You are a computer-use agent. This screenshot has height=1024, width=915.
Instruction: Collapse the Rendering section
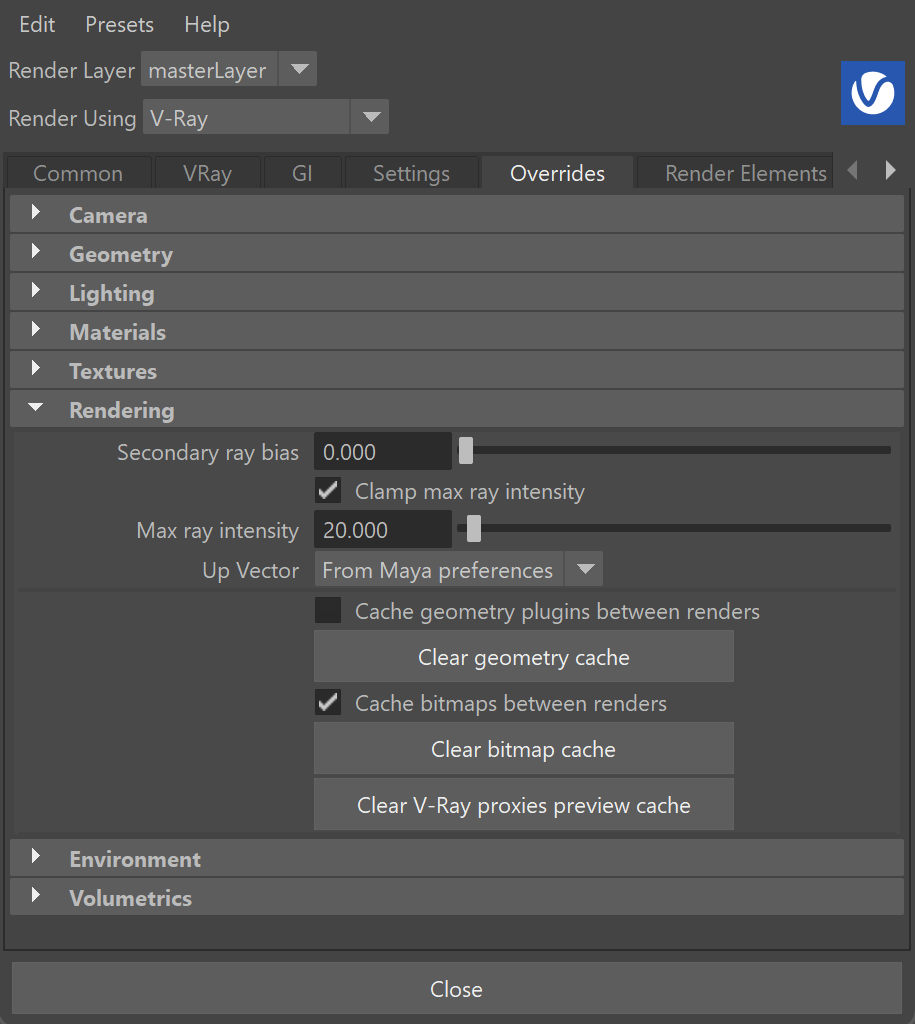[x=457, y=409]
